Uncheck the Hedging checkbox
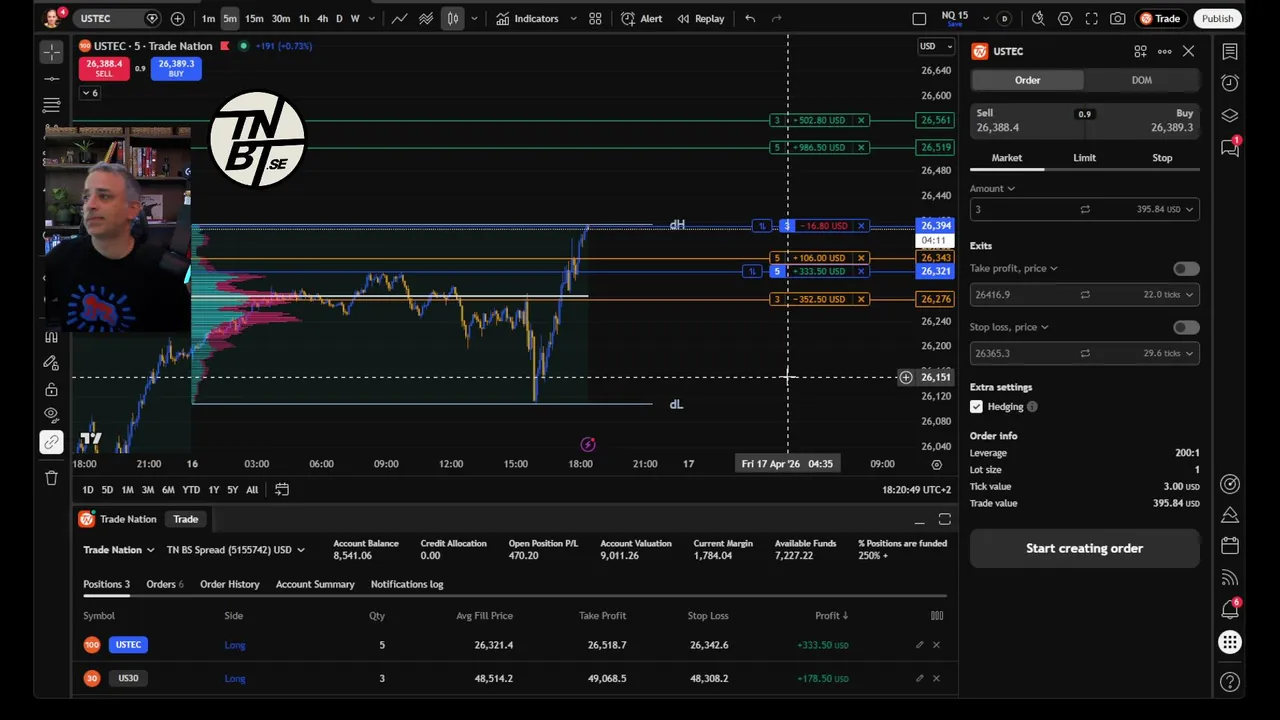 click(x=976, y=406)
